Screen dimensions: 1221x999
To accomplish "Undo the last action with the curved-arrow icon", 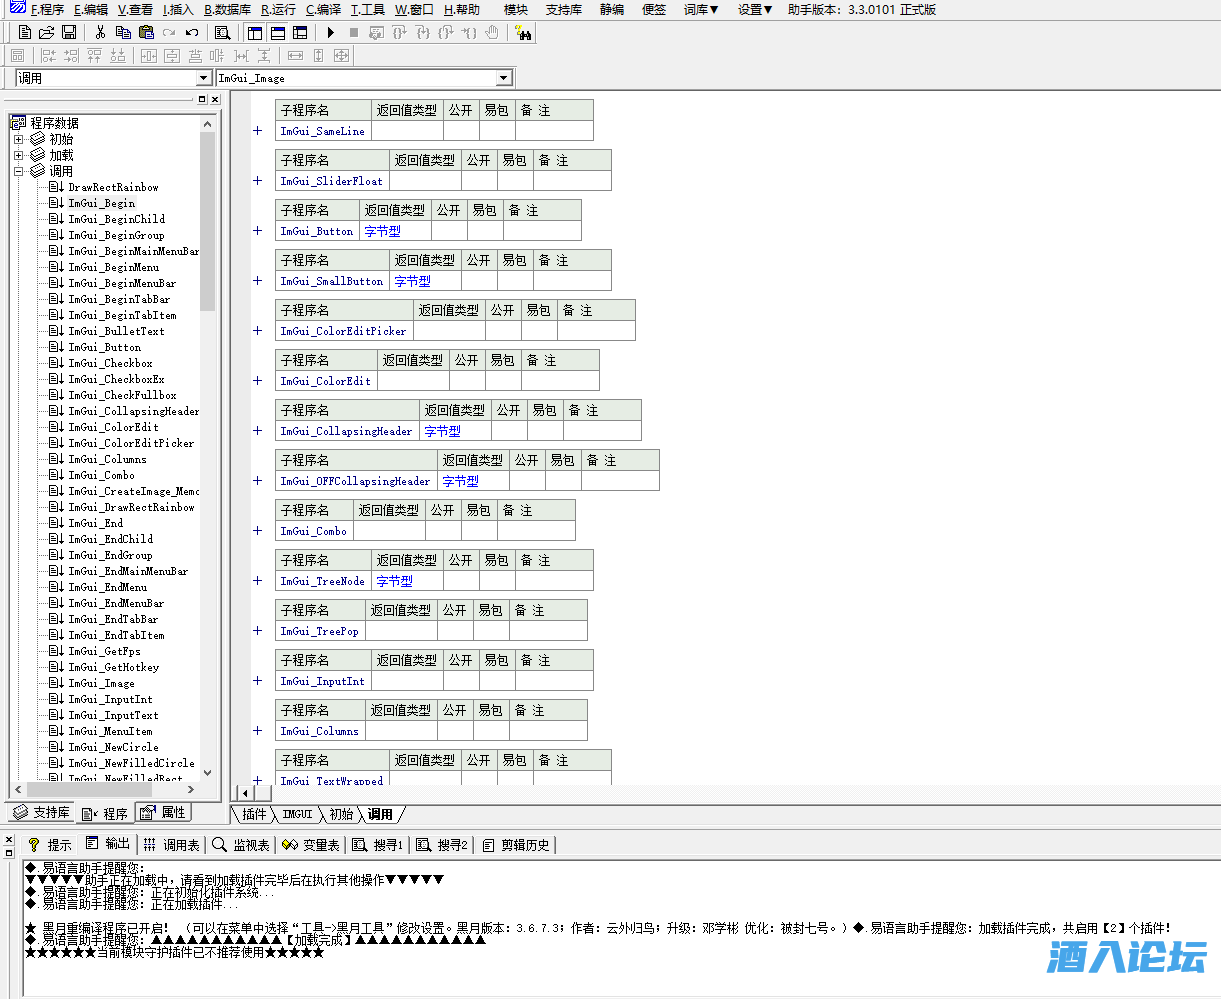I will [x=191, y=33].
